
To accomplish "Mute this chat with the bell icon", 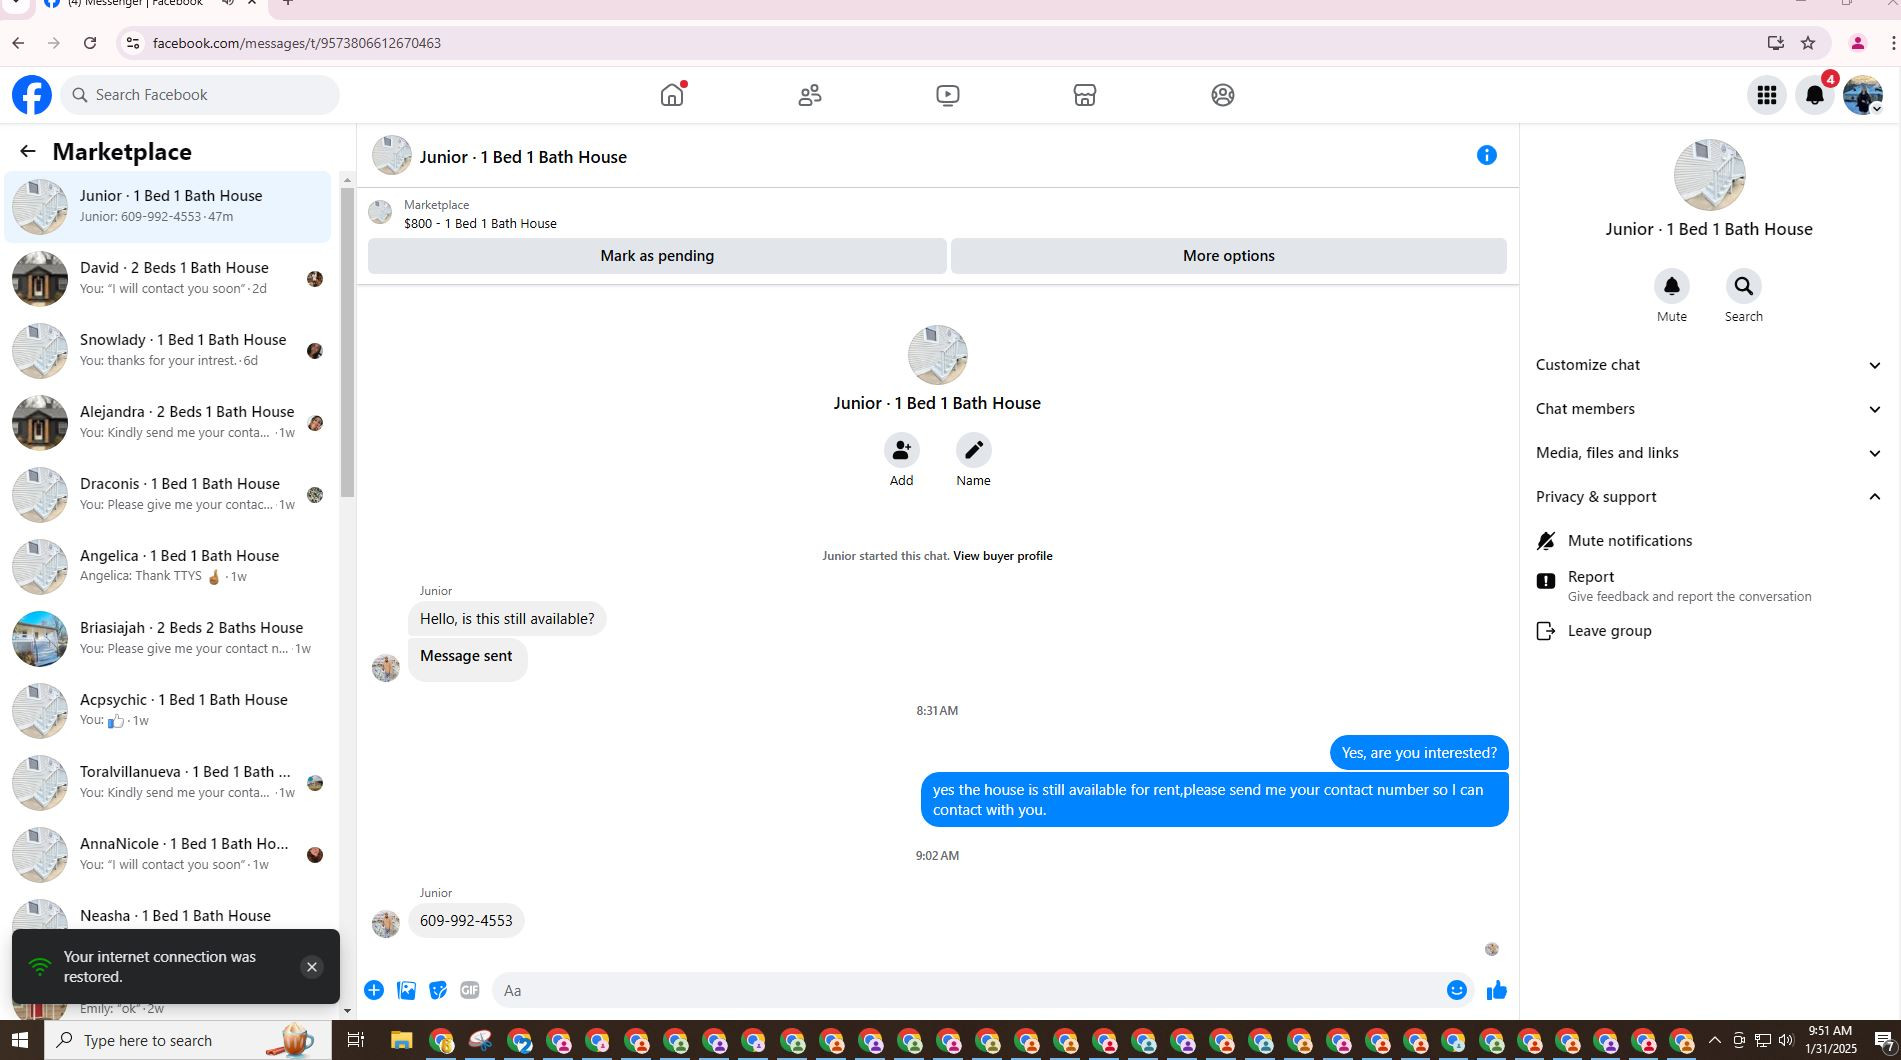I will (x=1672, y=287).
